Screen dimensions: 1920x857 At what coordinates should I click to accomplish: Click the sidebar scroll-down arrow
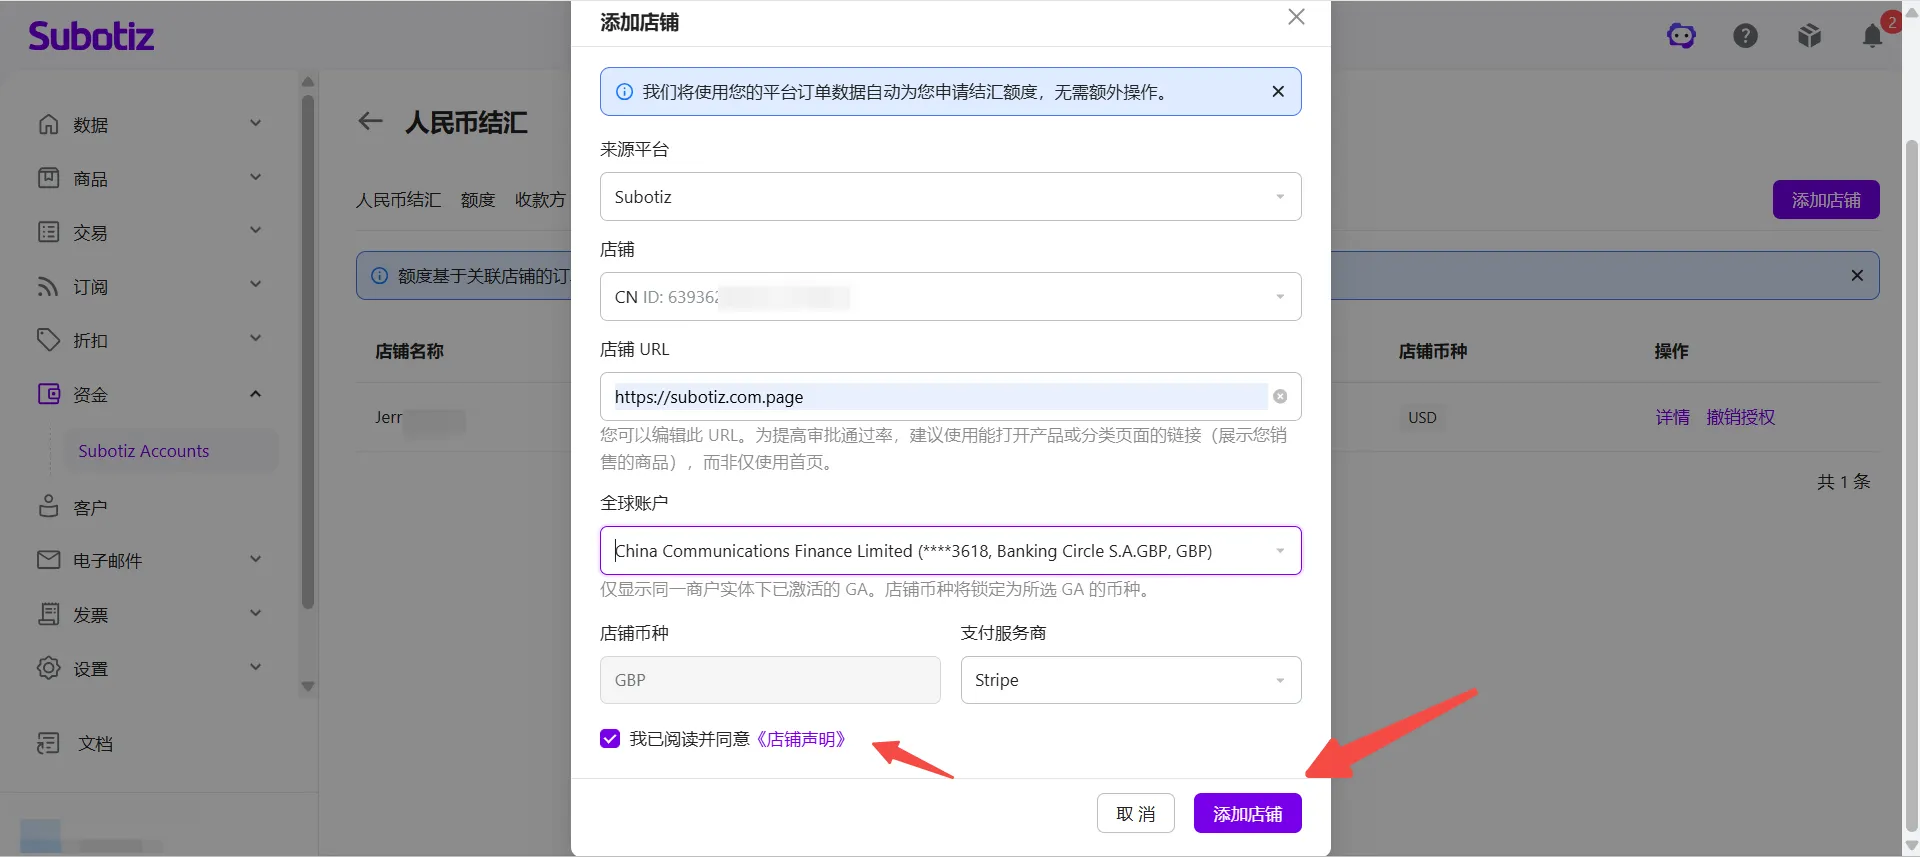308,687
